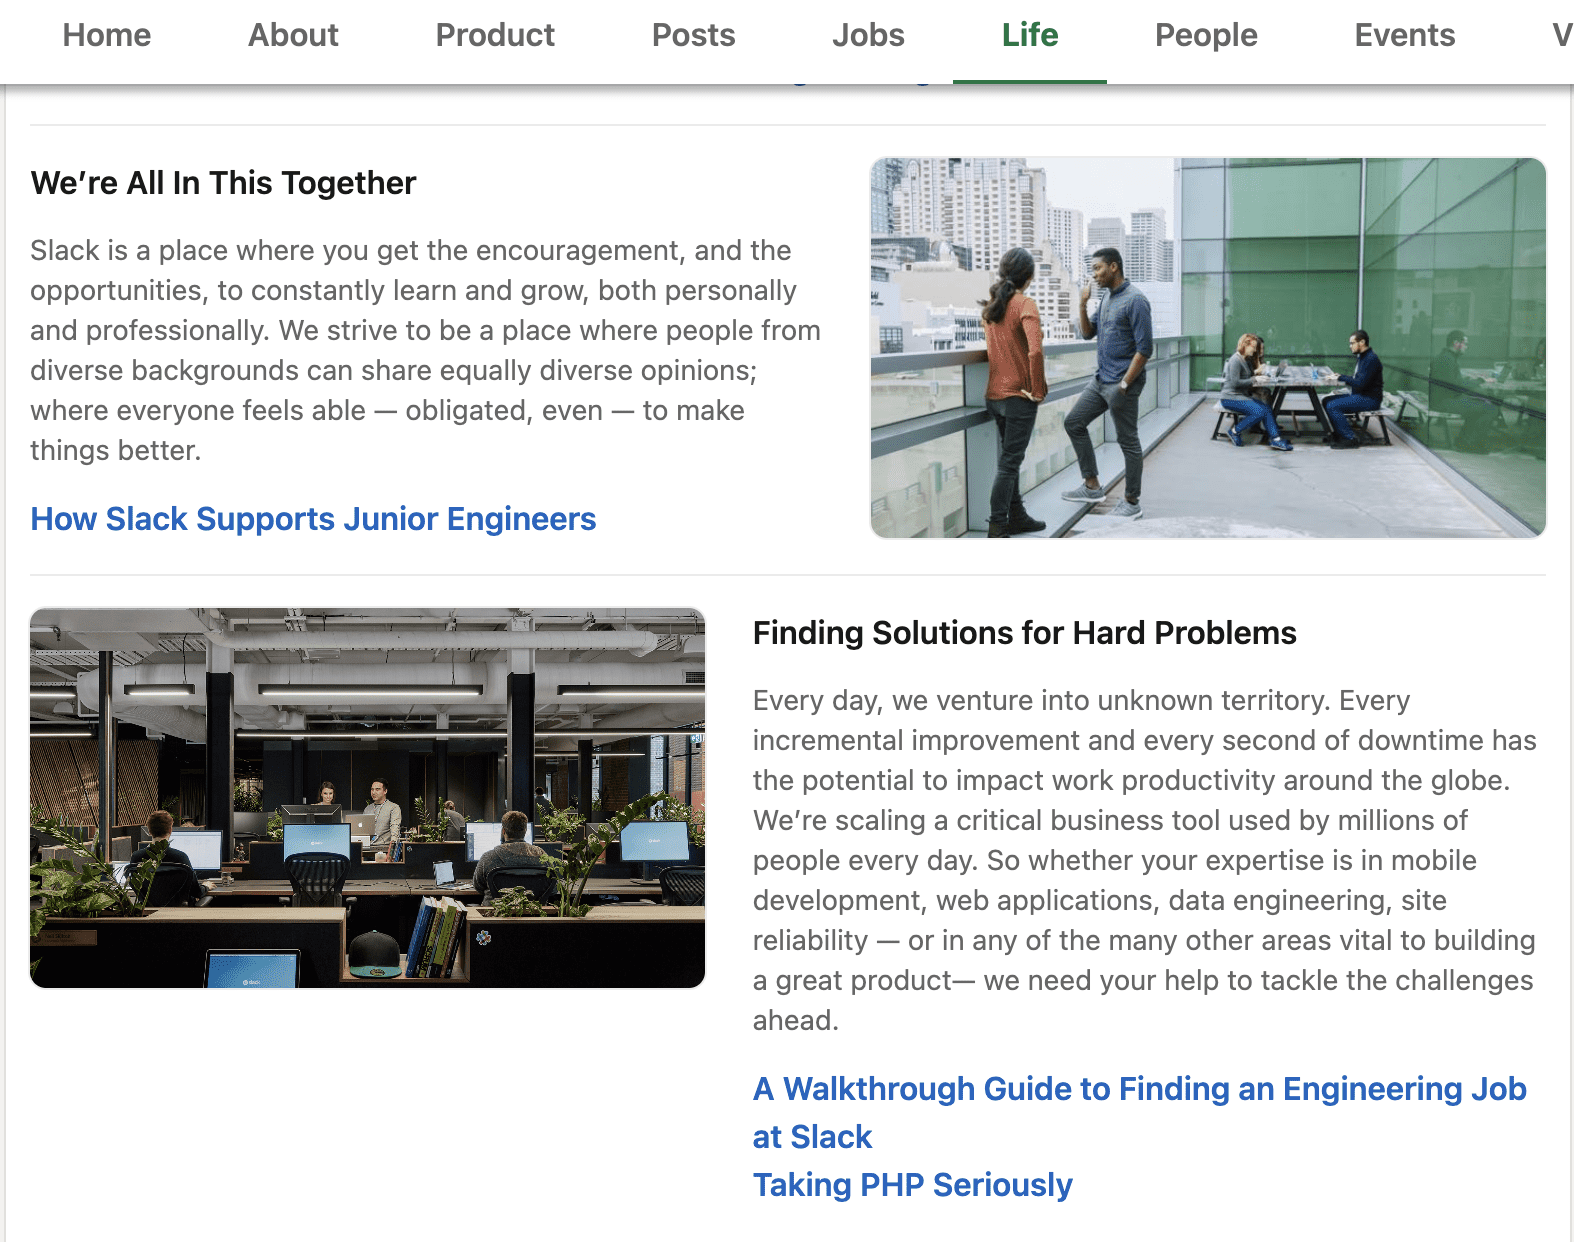View the Posts tab
The height and width of the screenshot is (1242, 1574).
tap(693, 36)
